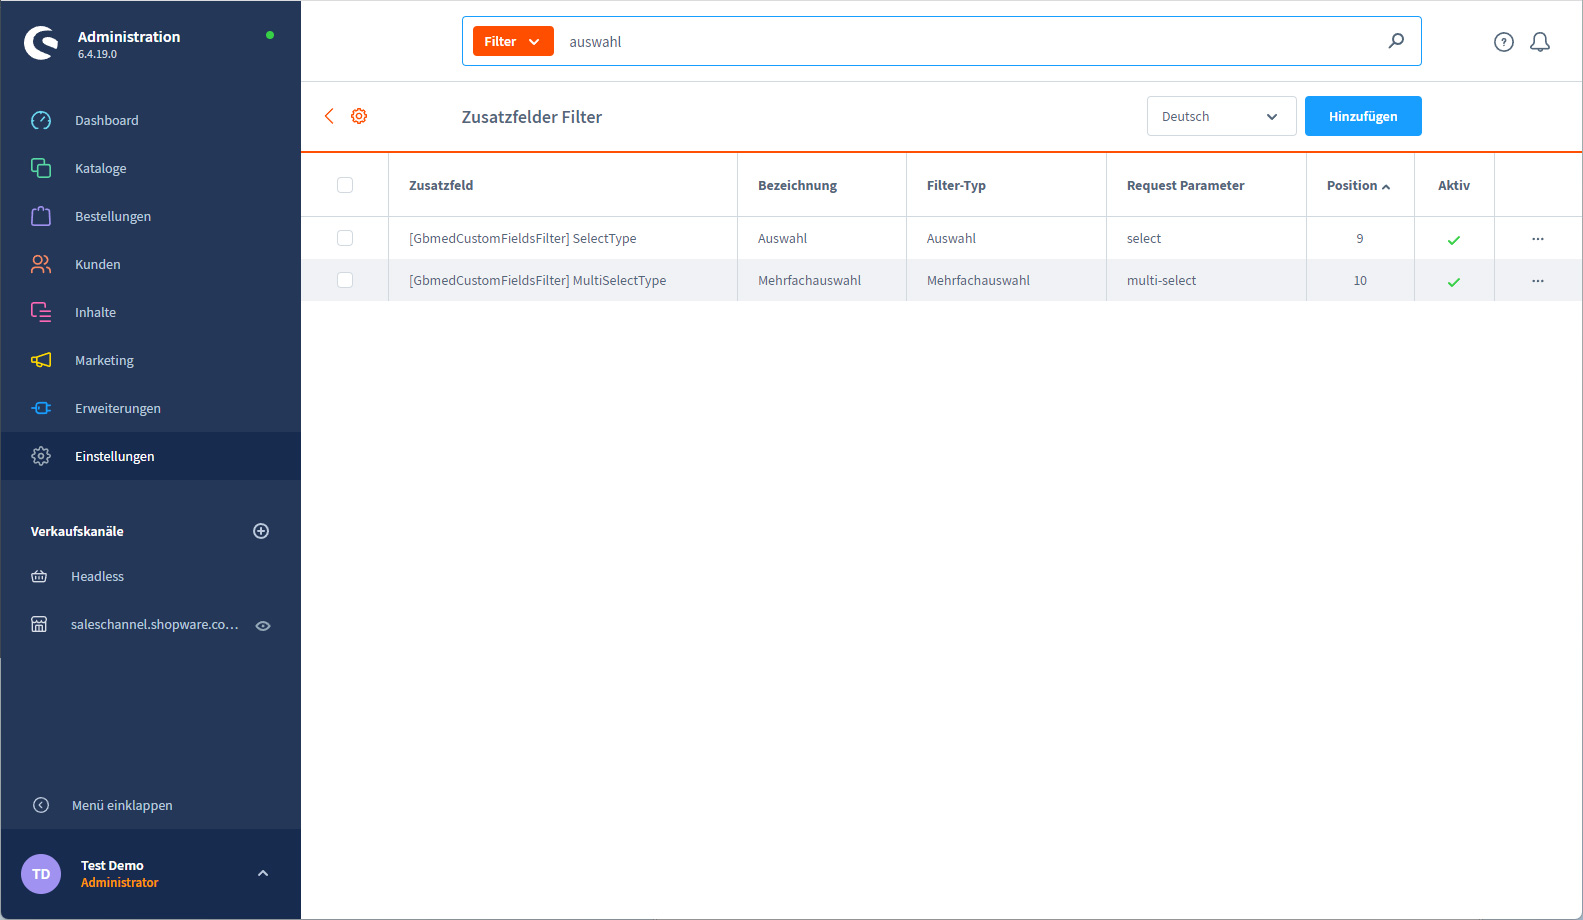Click the Verkaufskanäle heading
This screenshot has width=1583, height=920.
pos(77,531)
